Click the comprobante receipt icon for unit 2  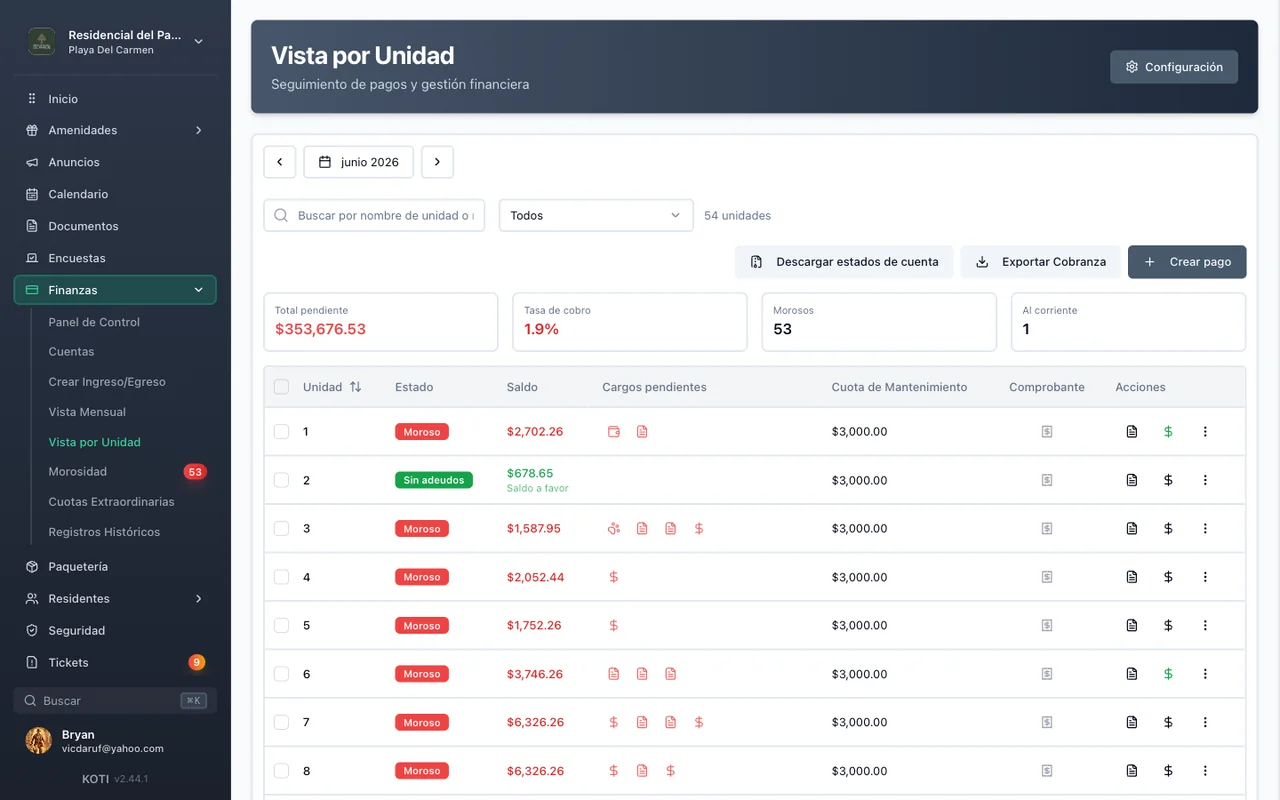[1047, 480]
